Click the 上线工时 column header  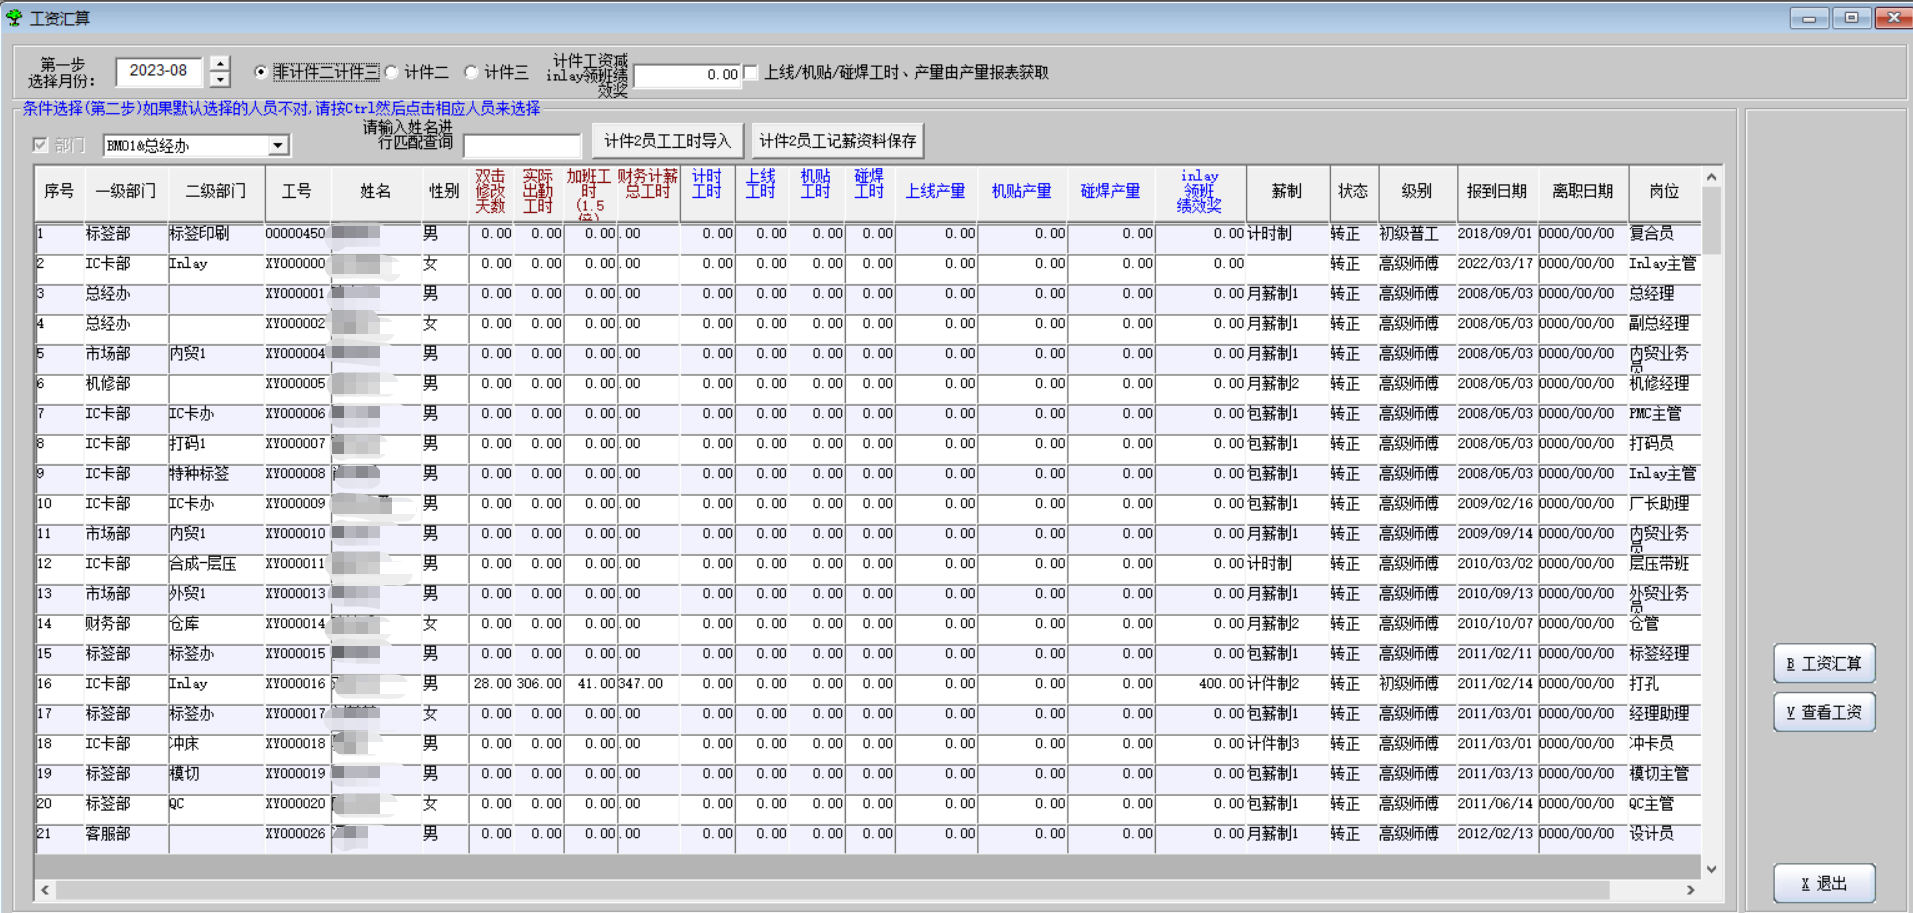[x=762, y=192]
